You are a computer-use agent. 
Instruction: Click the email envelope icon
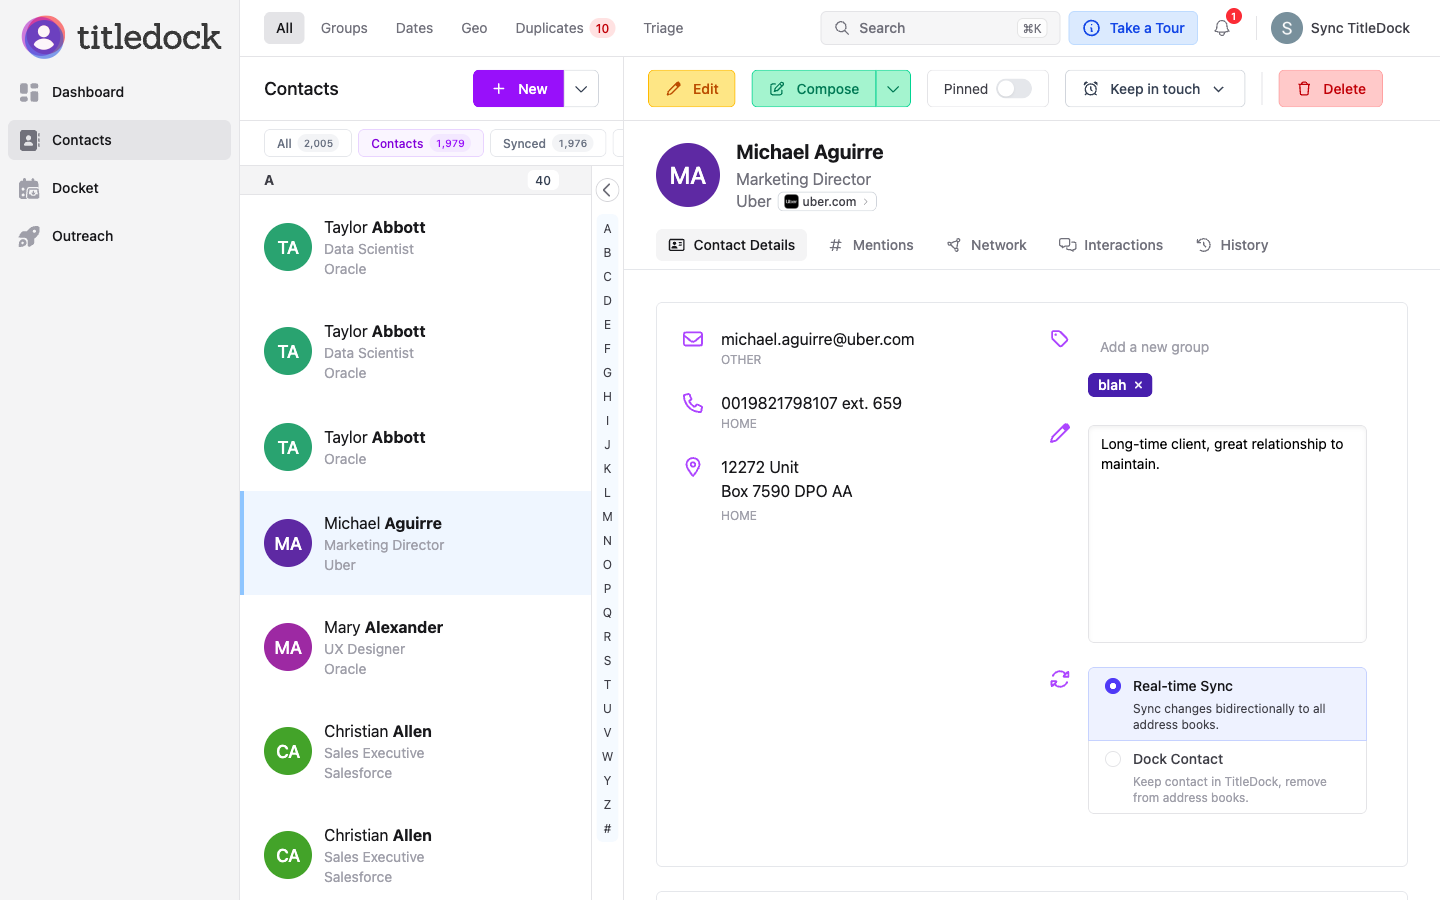point(693,339)
